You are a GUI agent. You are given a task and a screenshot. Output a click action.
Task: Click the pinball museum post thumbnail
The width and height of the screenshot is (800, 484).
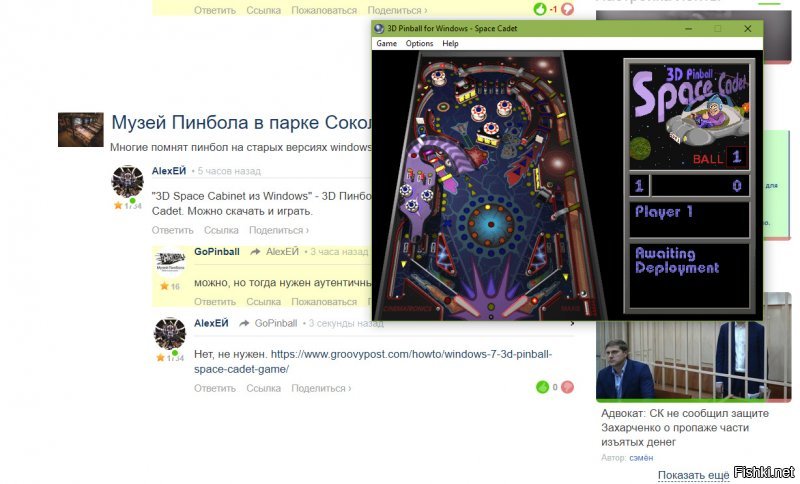pos(81,130)
